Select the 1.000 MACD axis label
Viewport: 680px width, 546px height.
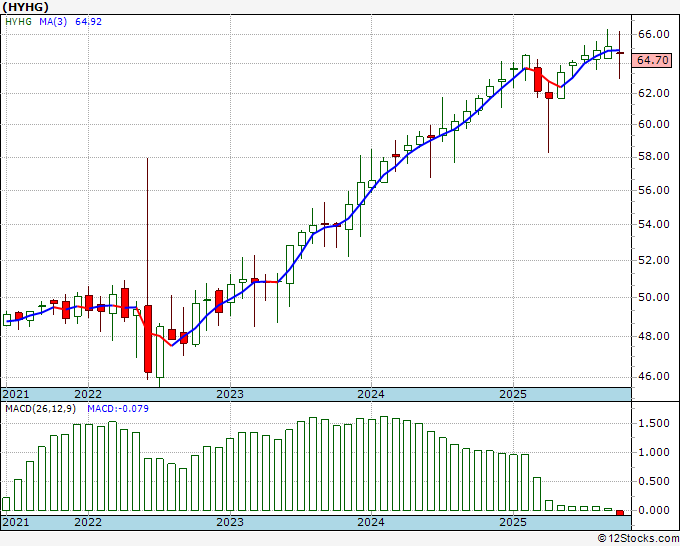click(x=654, y=452)
